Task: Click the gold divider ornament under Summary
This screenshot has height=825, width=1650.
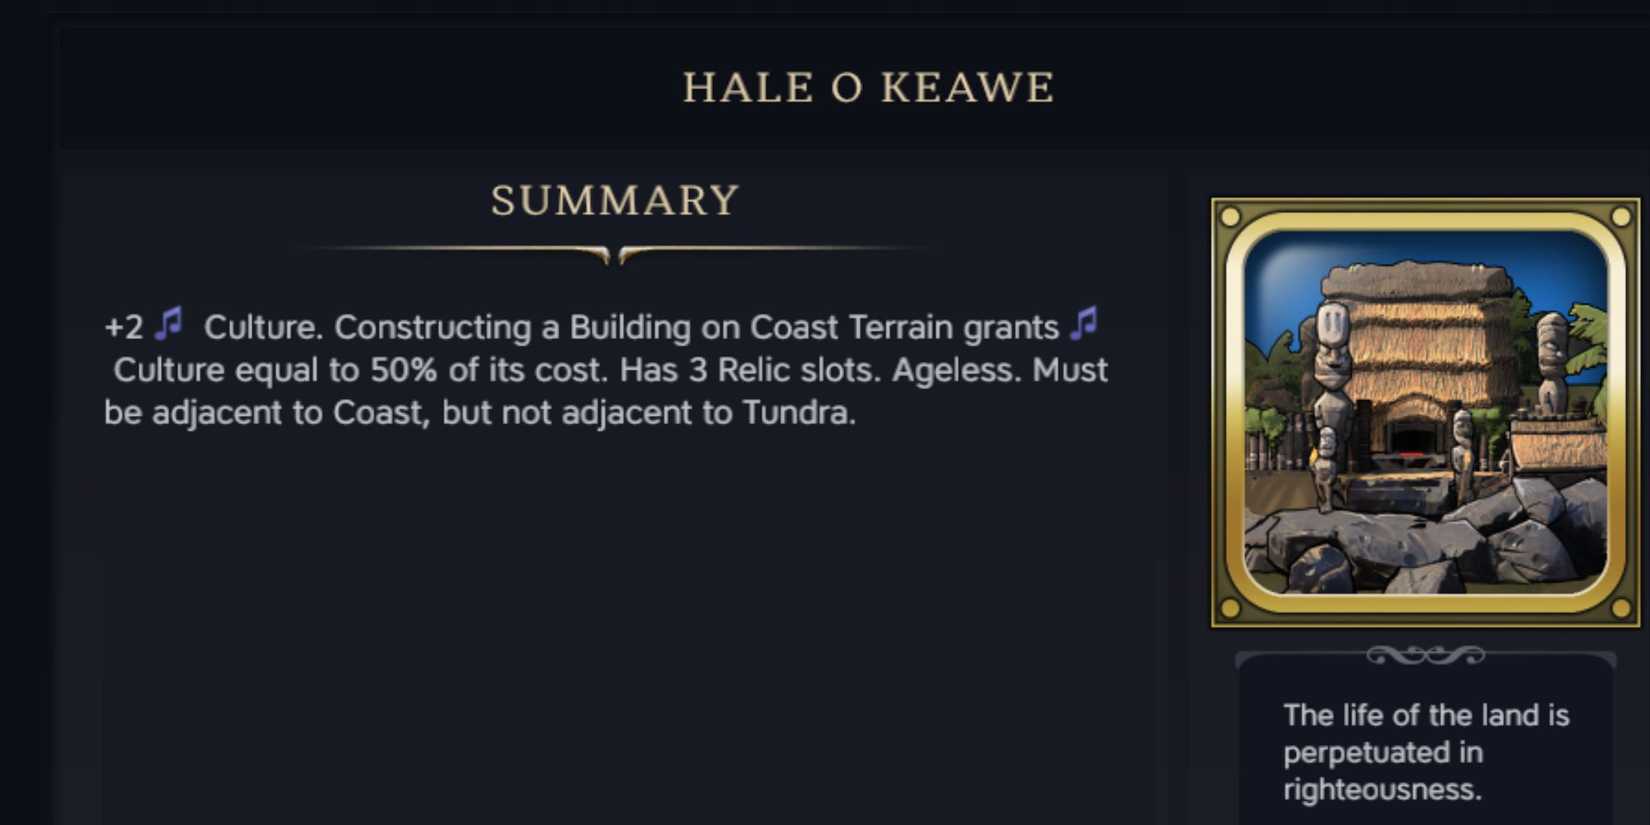Action: coord(614,254)
